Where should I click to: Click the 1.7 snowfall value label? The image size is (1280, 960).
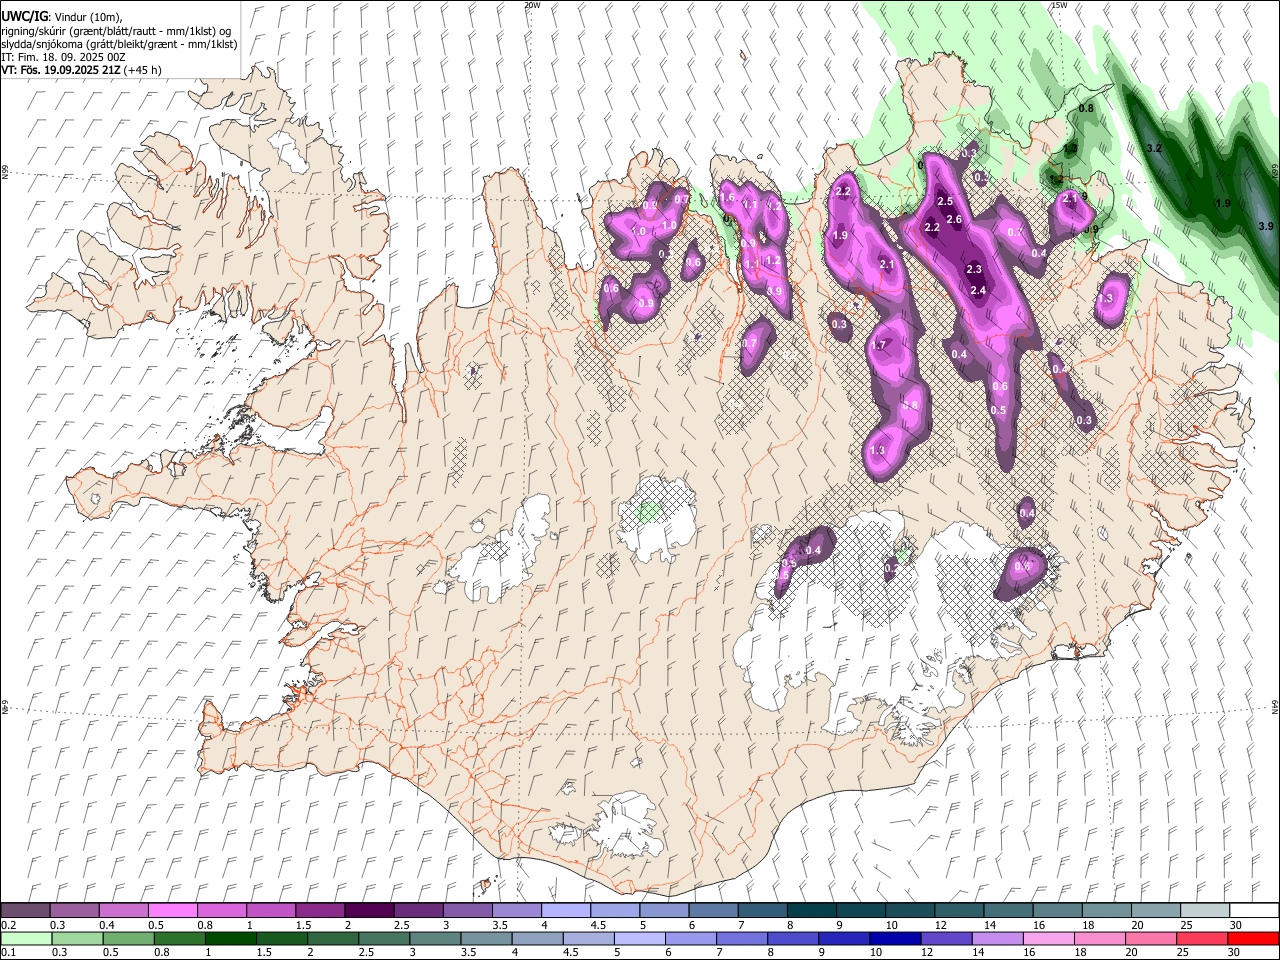click(x=879, y=345)
